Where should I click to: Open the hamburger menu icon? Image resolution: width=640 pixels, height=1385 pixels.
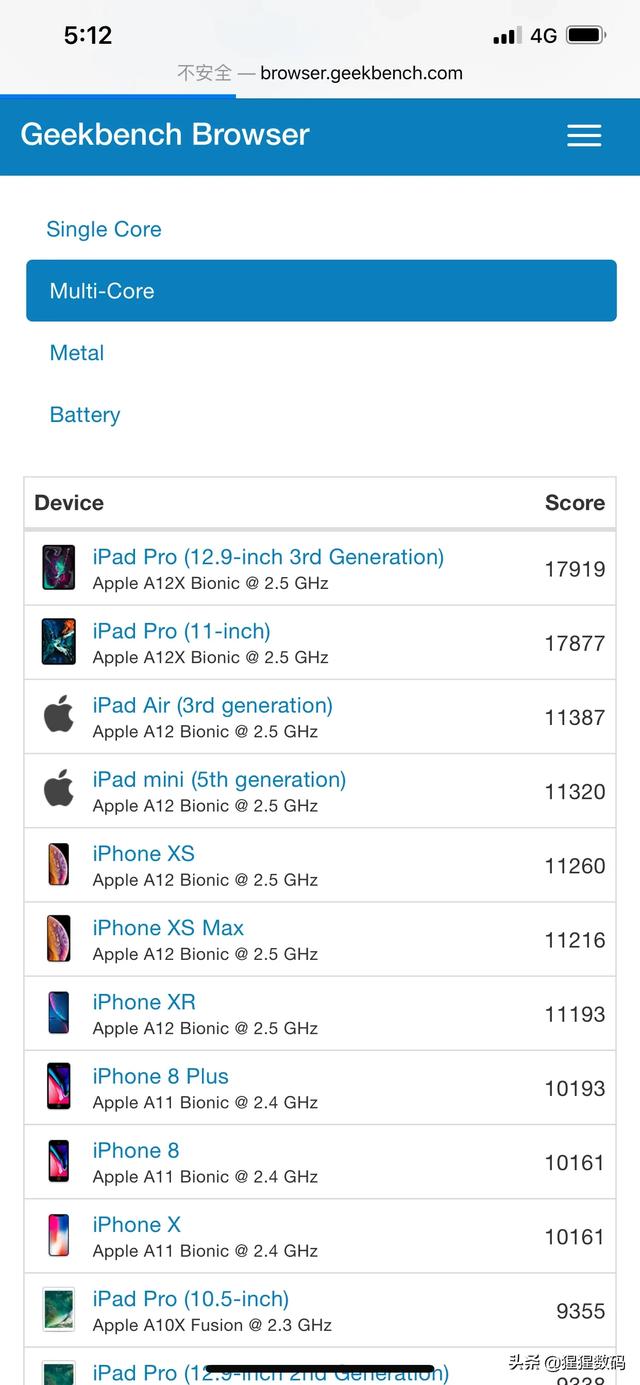(584, 136)
